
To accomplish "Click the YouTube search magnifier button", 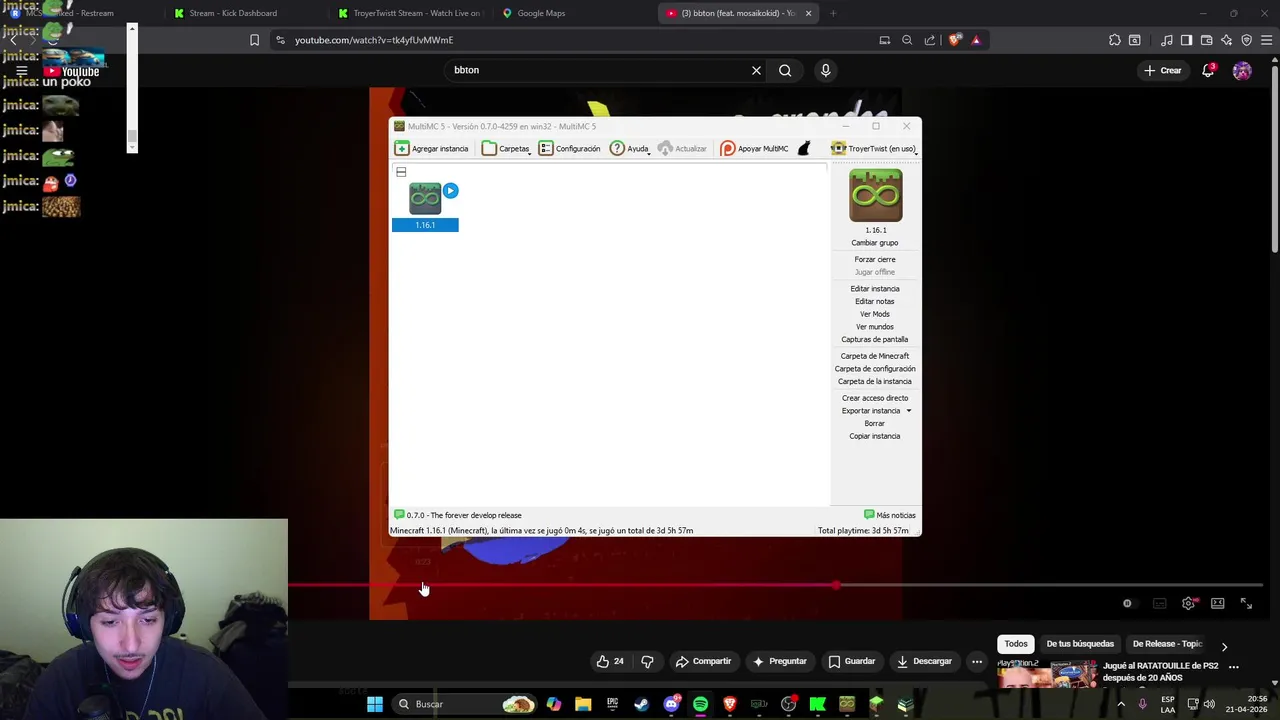I will tap(785, 70).
